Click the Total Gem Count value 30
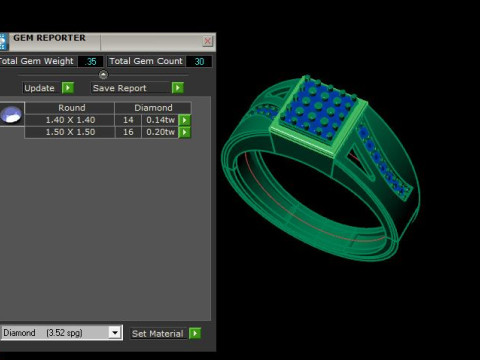Viewport: 480px width, 360px height. (x=199, y=62)
